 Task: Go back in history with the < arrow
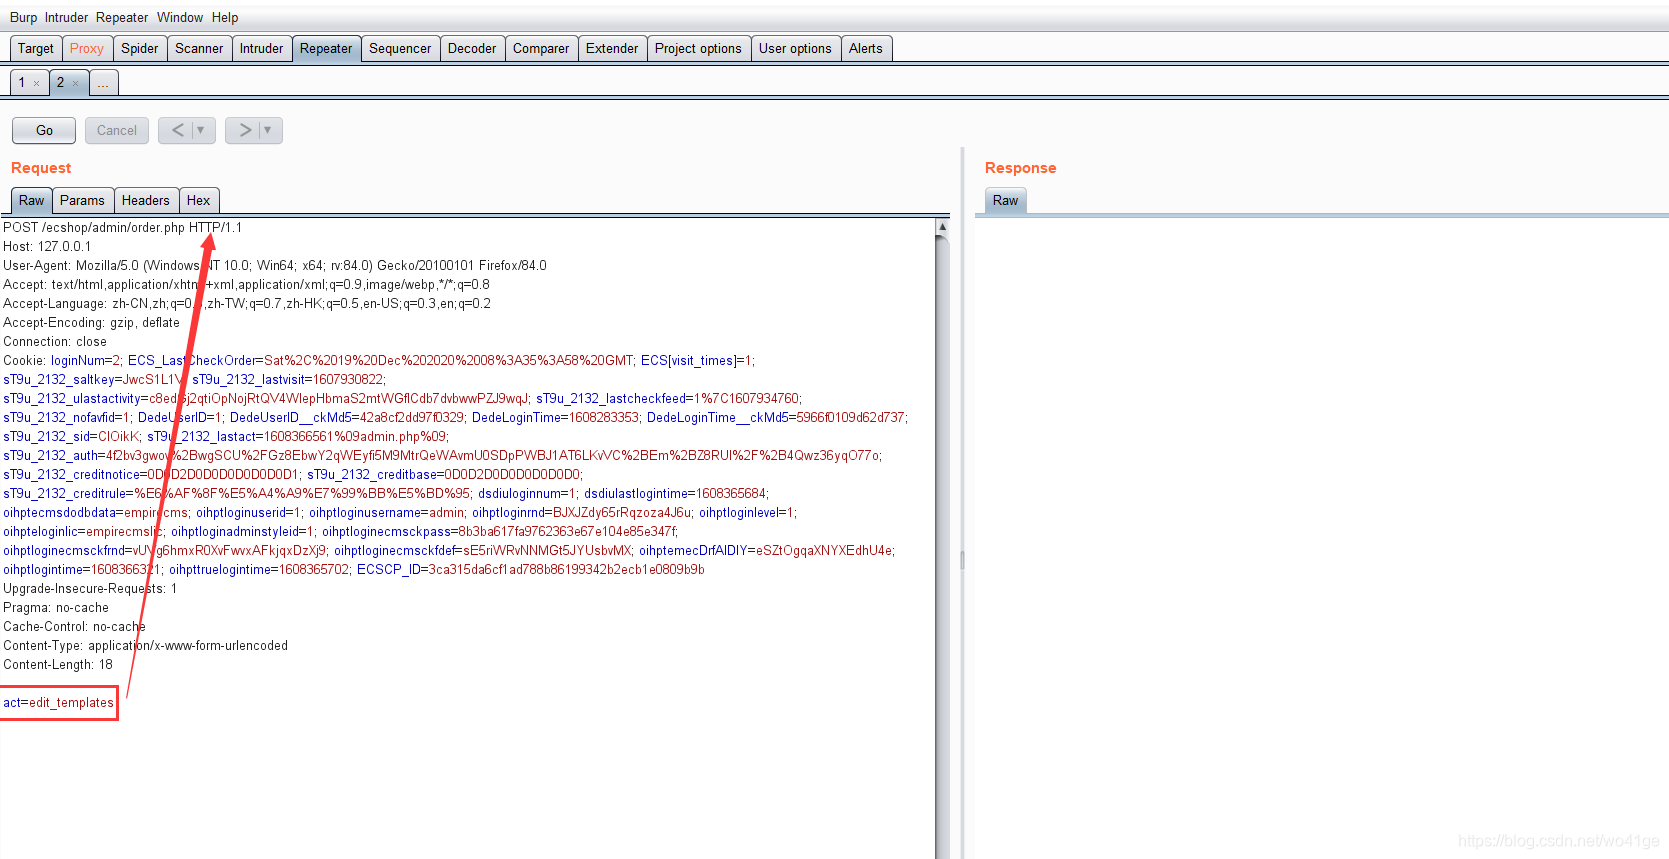[177, 130]
